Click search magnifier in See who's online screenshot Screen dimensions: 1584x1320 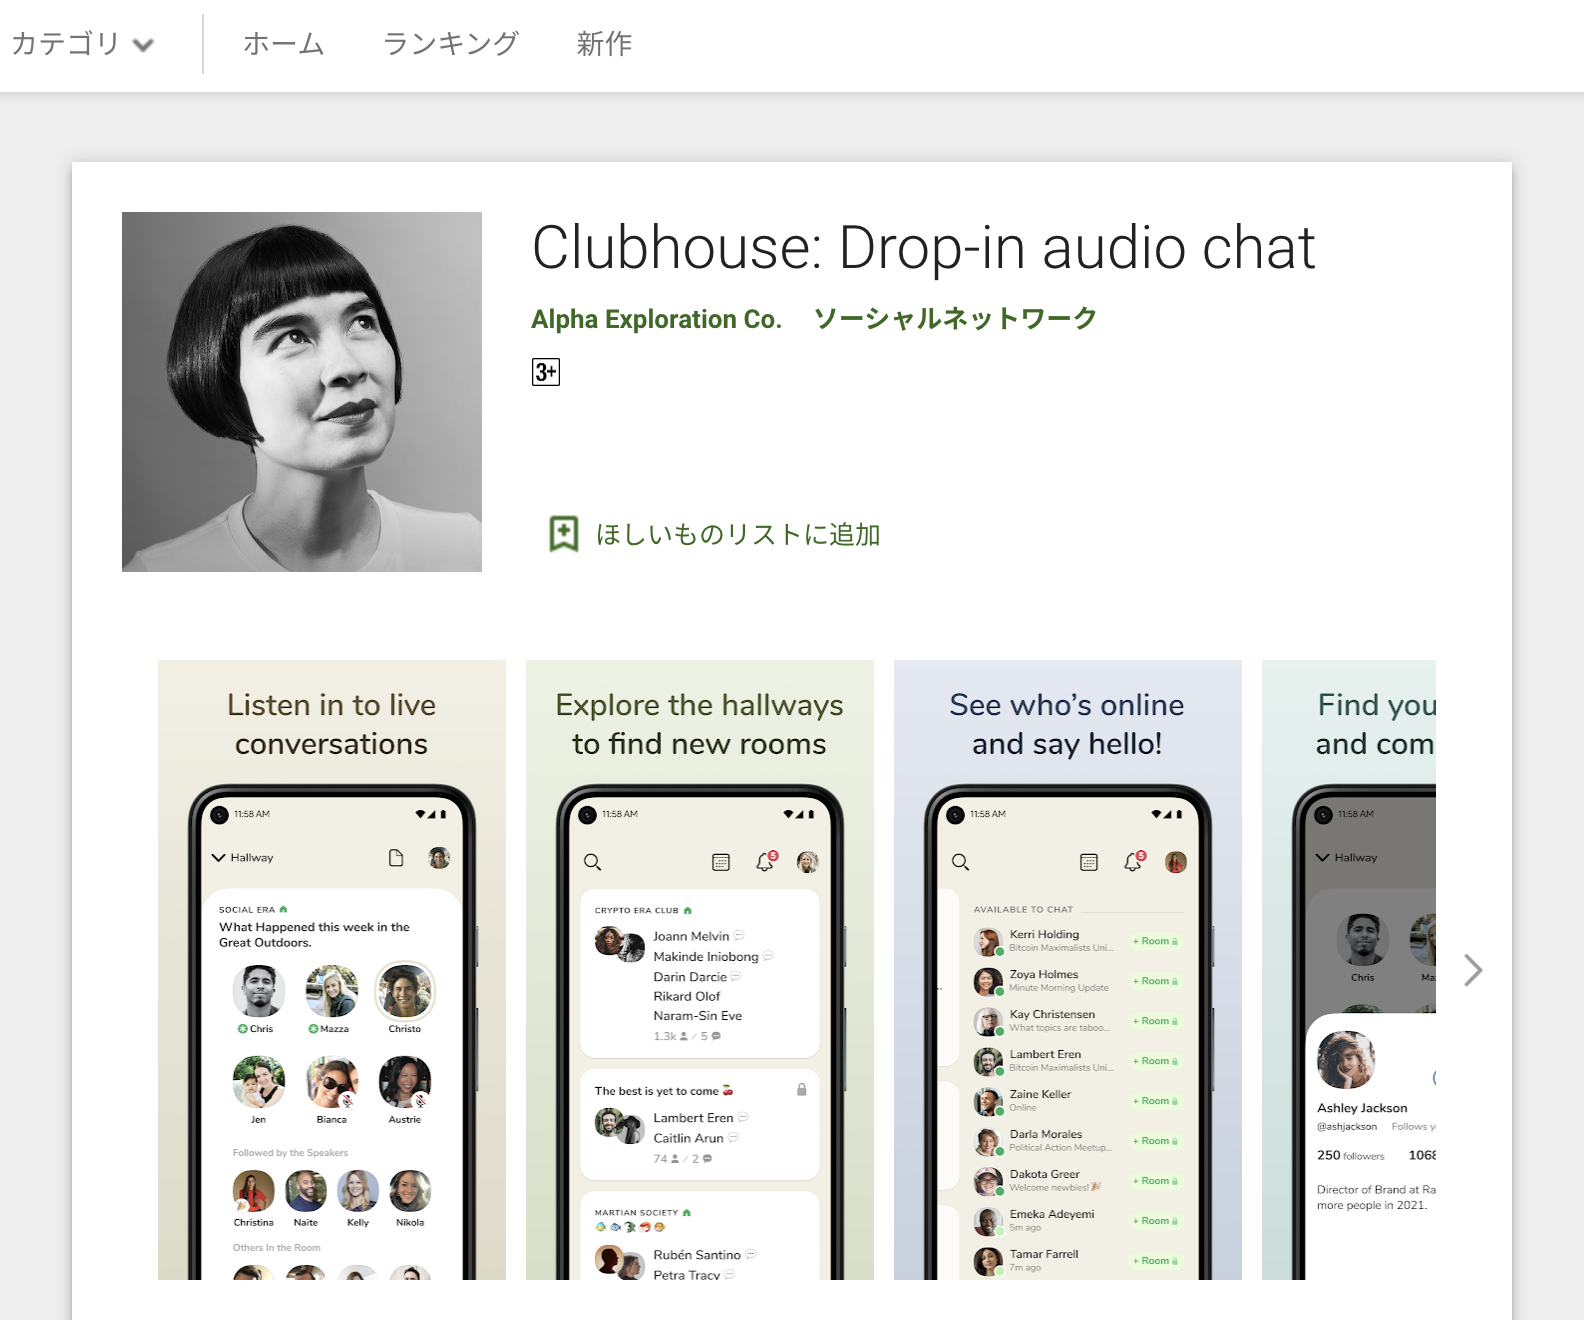(961, 862)
